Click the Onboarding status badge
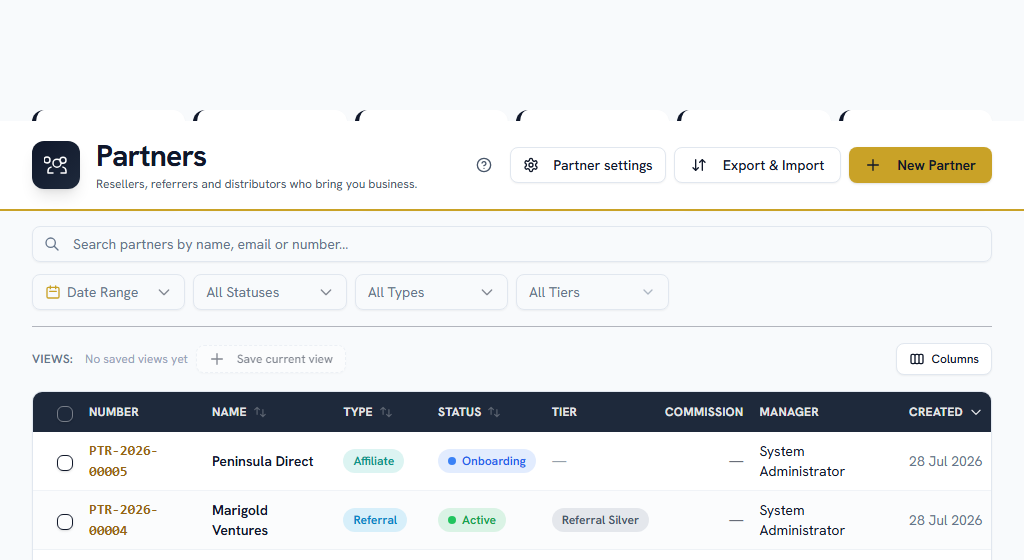This screenshot has height=560, width=1024. coord(487,461)
